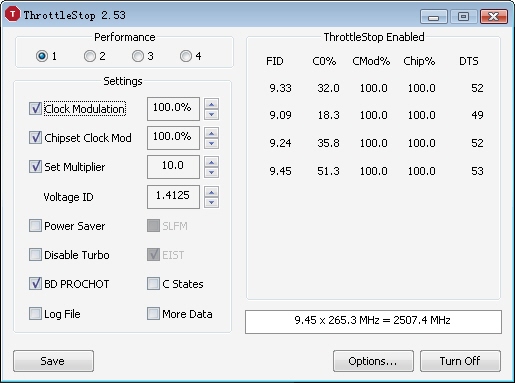Click the Set Multiplier 10.0 value field
The width and height of the screenshot is (515, 383).
[173, 167]
